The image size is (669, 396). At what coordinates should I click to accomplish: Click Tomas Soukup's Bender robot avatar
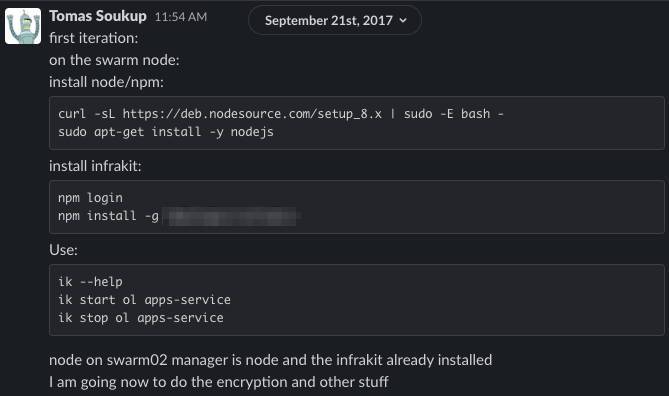pyautogui.click(x=23, y=26)
